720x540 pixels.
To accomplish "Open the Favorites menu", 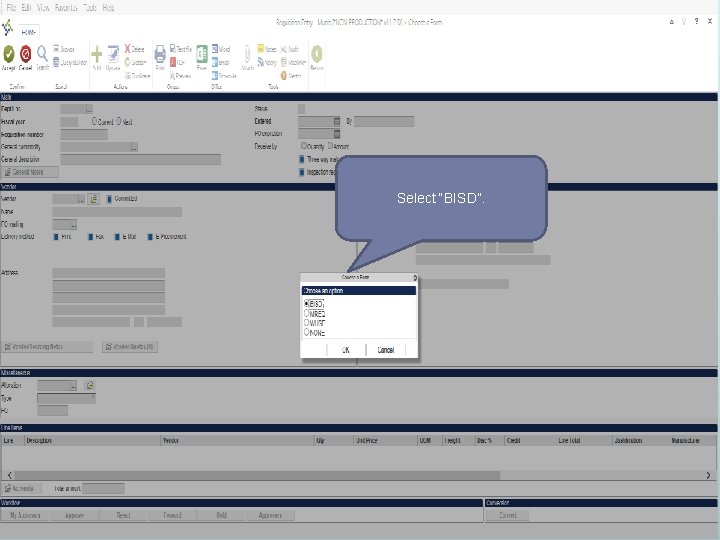I will (x=66, y=7).
